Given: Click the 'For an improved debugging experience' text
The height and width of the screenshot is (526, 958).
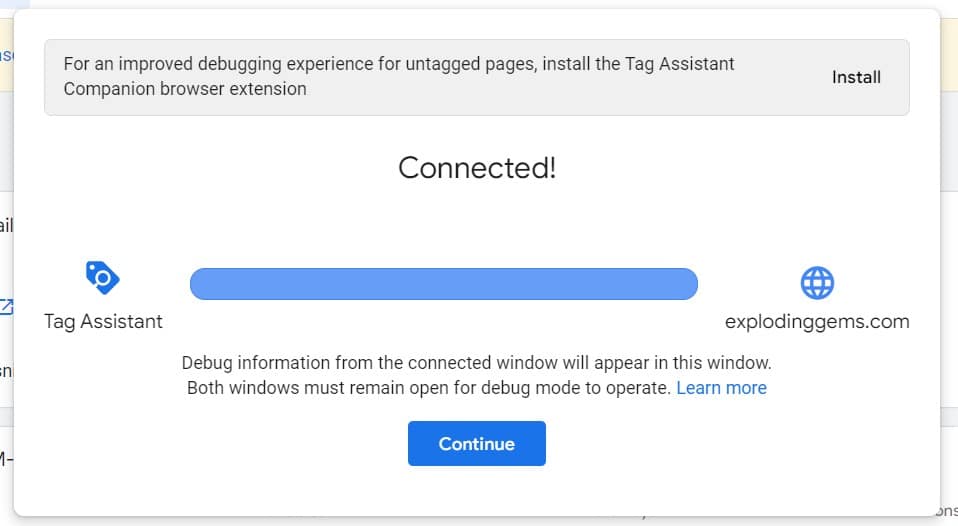Looking at the screenshot, I should click(399, 64).
